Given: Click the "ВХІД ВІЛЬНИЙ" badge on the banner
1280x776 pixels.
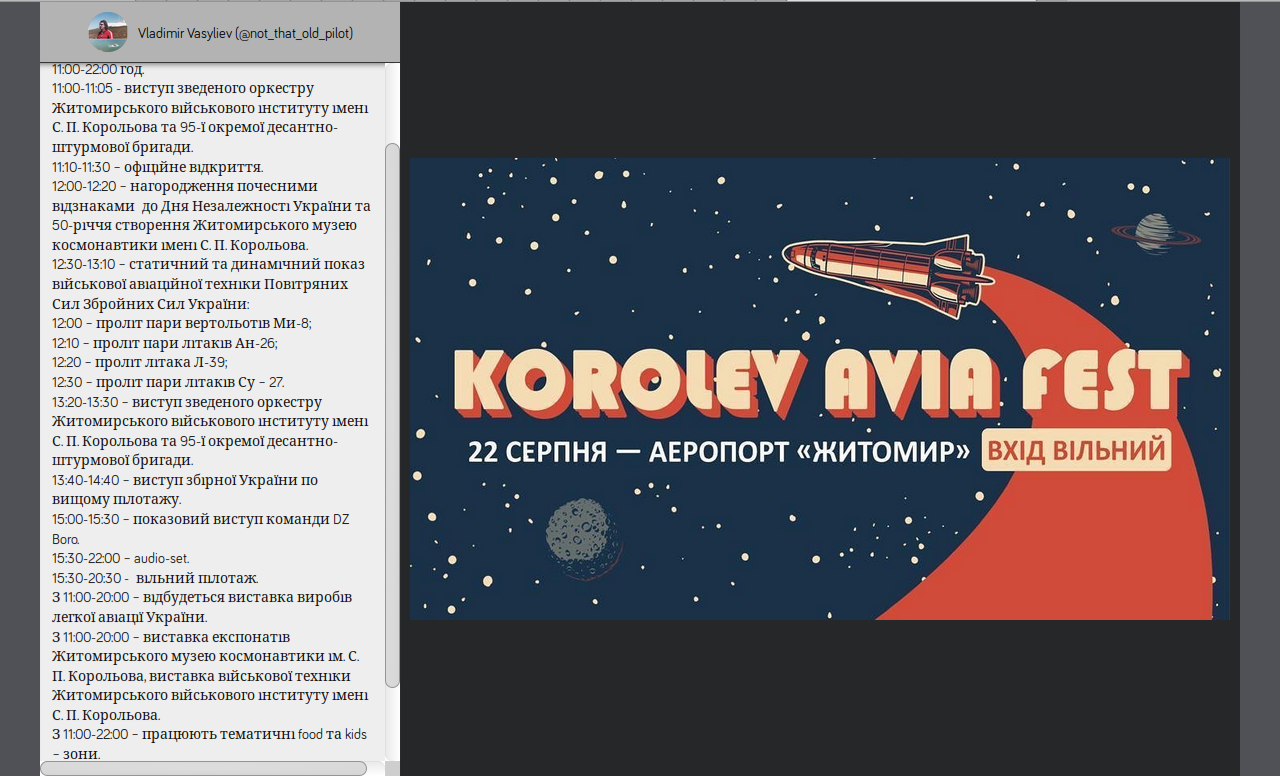Looking at the screenshot, I should pos(1076,450).
